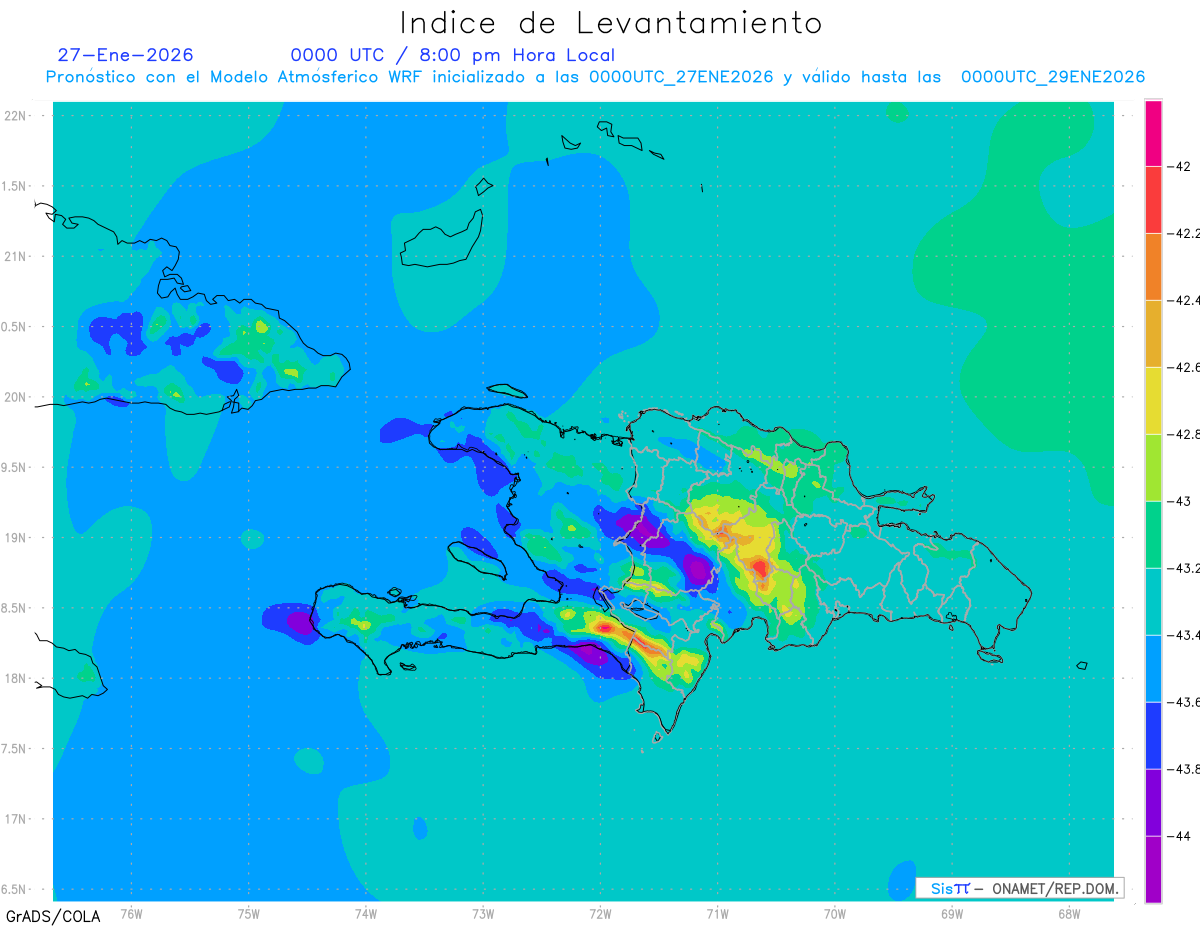Click longitude label "76W"
Viewport: 1200px width, 927px height.
pyautogui.click(x=131, y=913)
